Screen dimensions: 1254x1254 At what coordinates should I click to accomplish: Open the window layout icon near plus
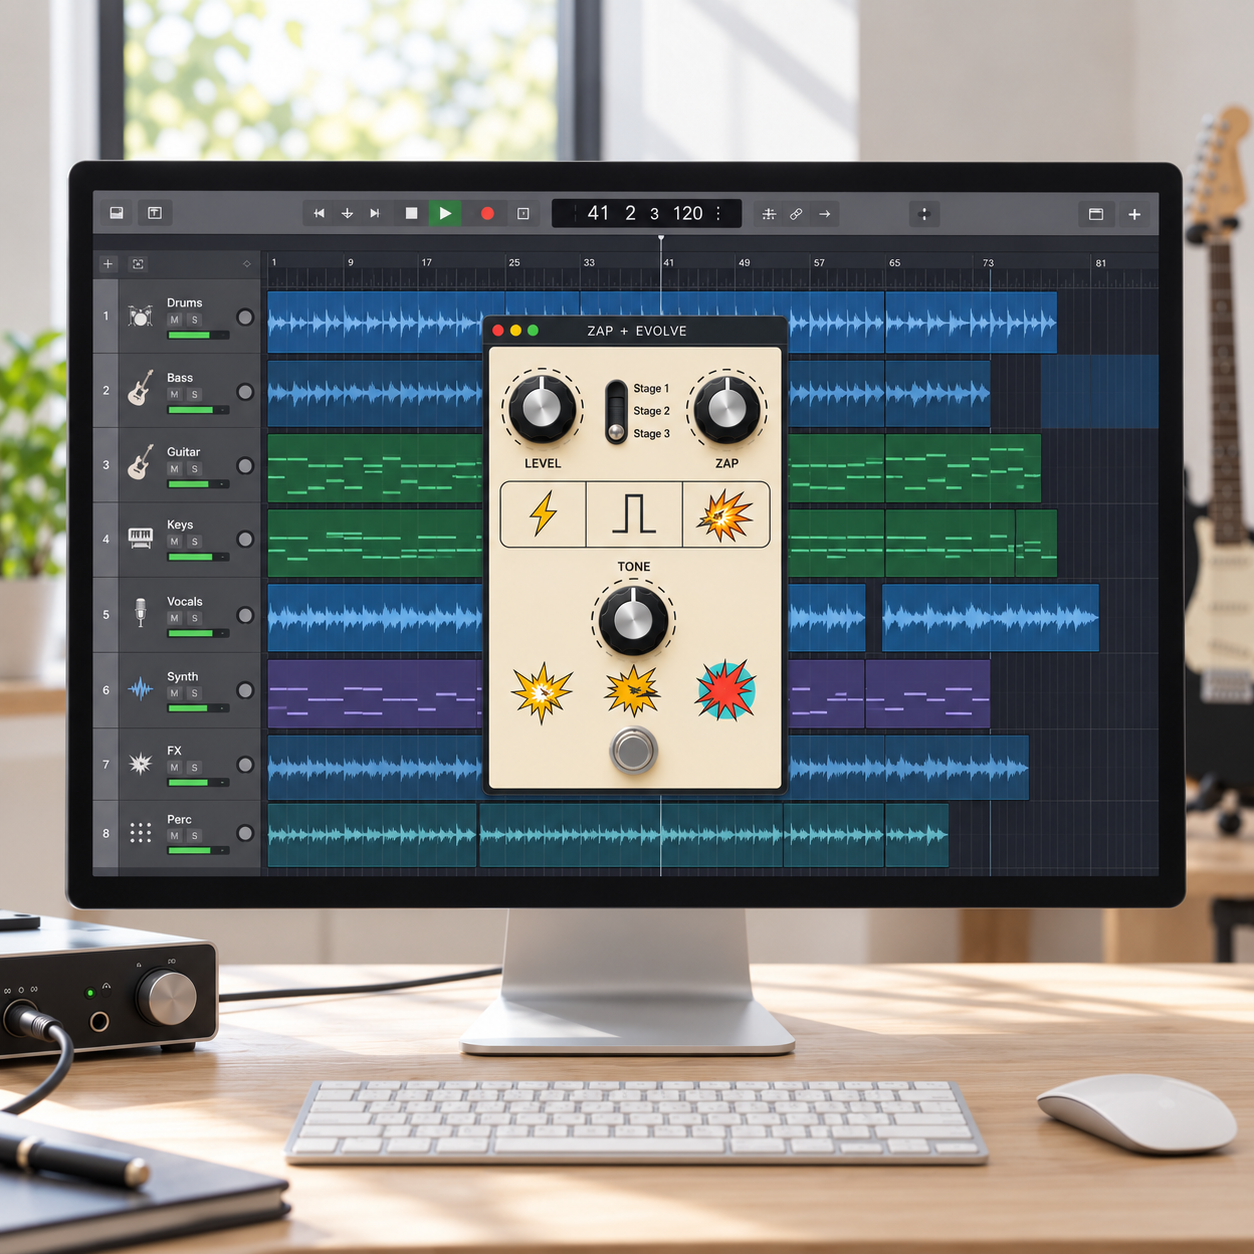(x=1096, y=214)
